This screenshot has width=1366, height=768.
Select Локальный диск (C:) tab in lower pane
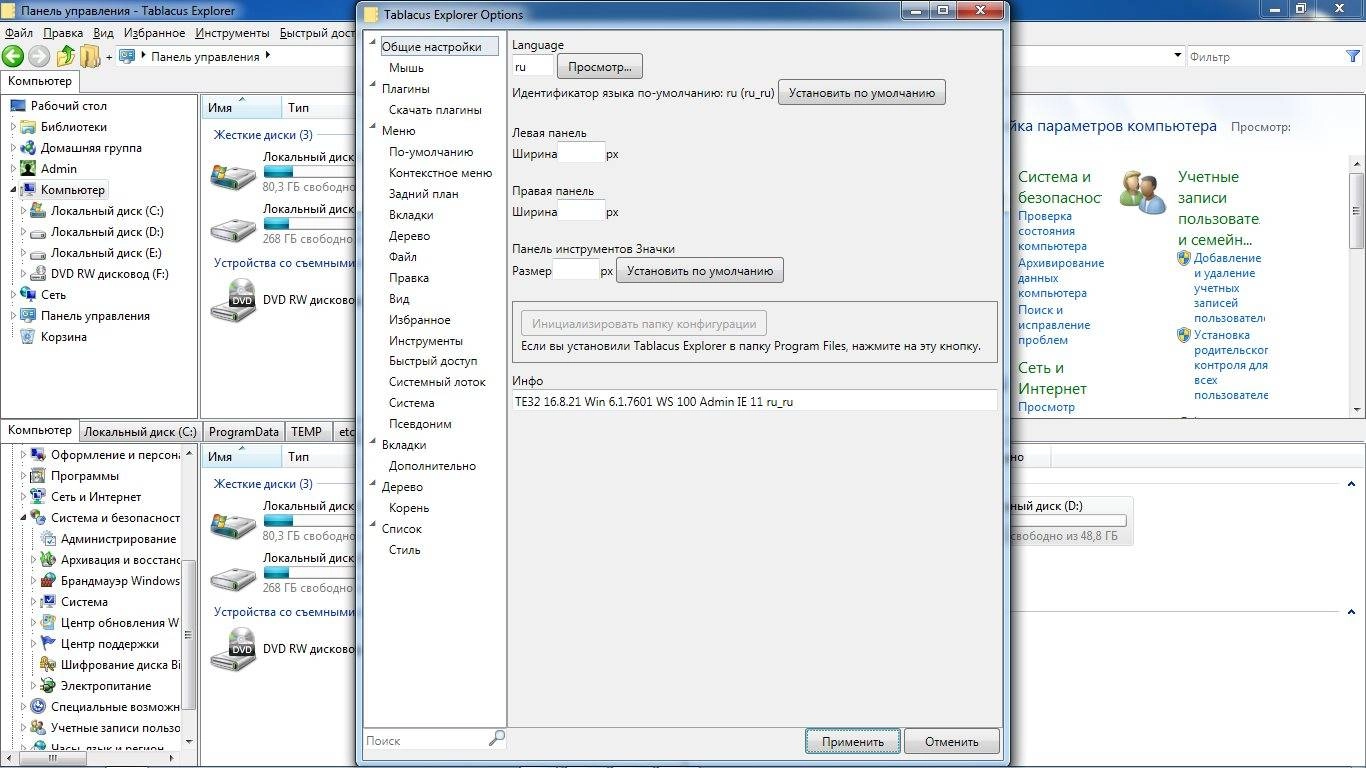click(x=140, y=432)
